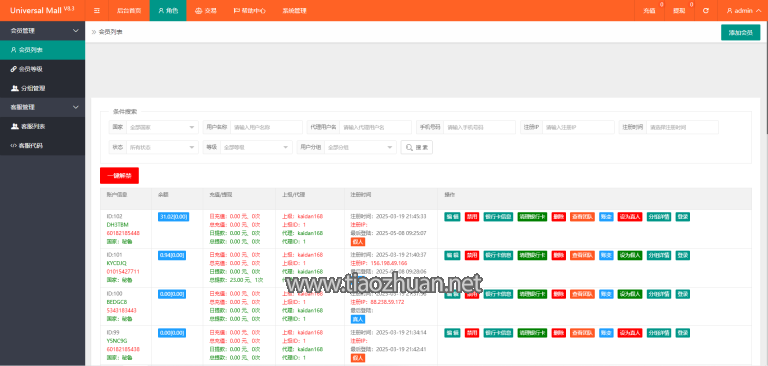Click 设为真人 for user ID:99
This screenshot has width=768, height=366.
[630, 333]
